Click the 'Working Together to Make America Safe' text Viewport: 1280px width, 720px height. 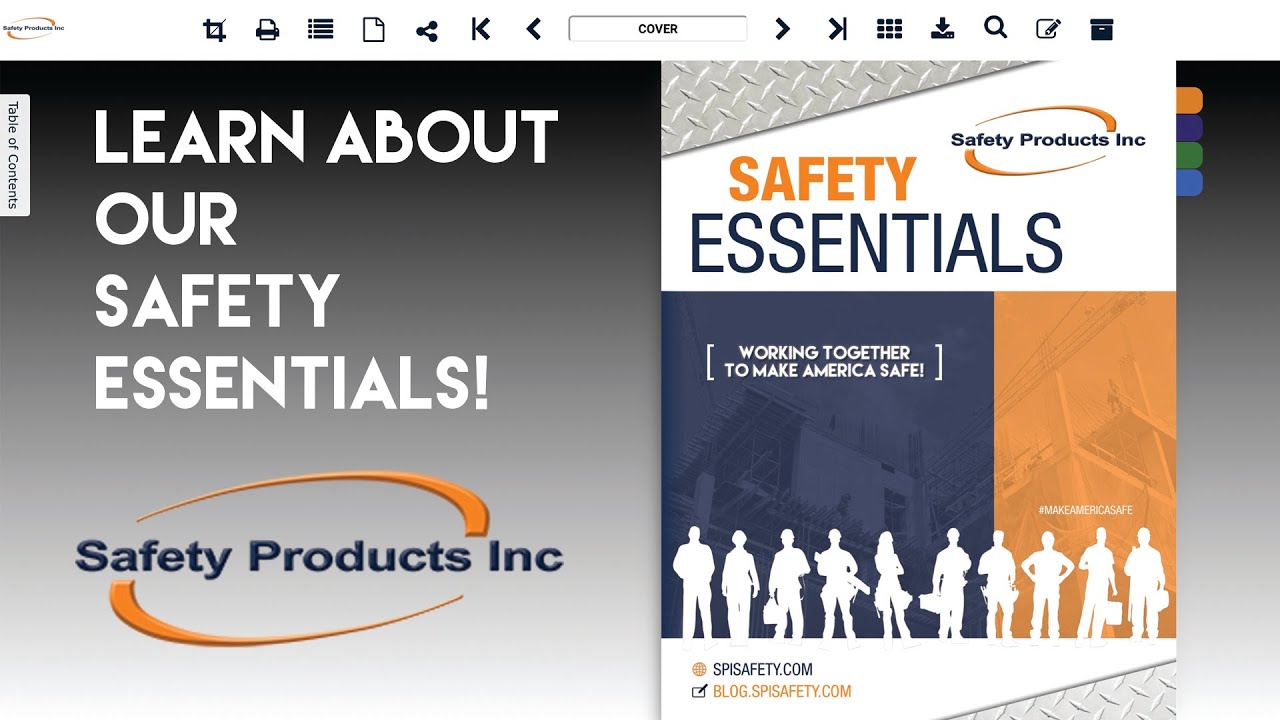(x=824, y=361)
